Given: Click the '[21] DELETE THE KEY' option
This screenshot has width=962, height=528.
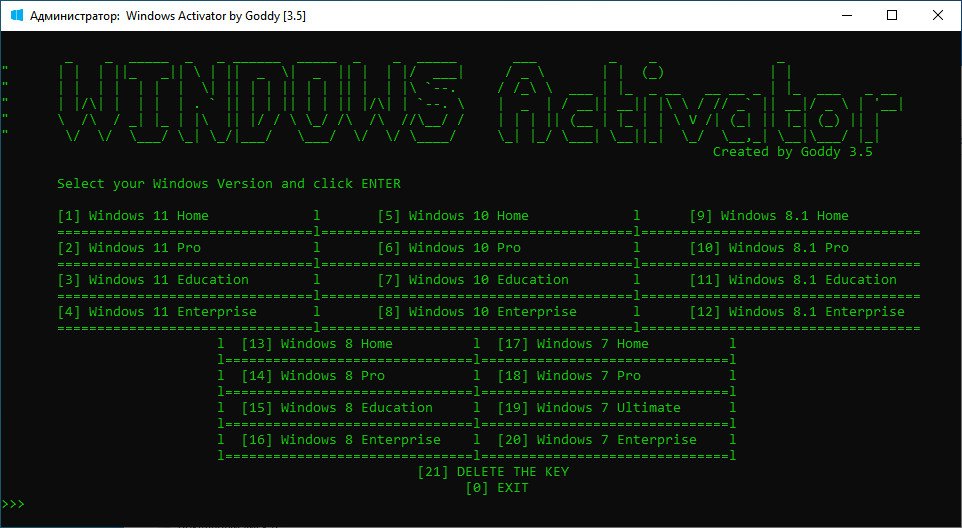Looking at the screenshot, I should point(493,472).
